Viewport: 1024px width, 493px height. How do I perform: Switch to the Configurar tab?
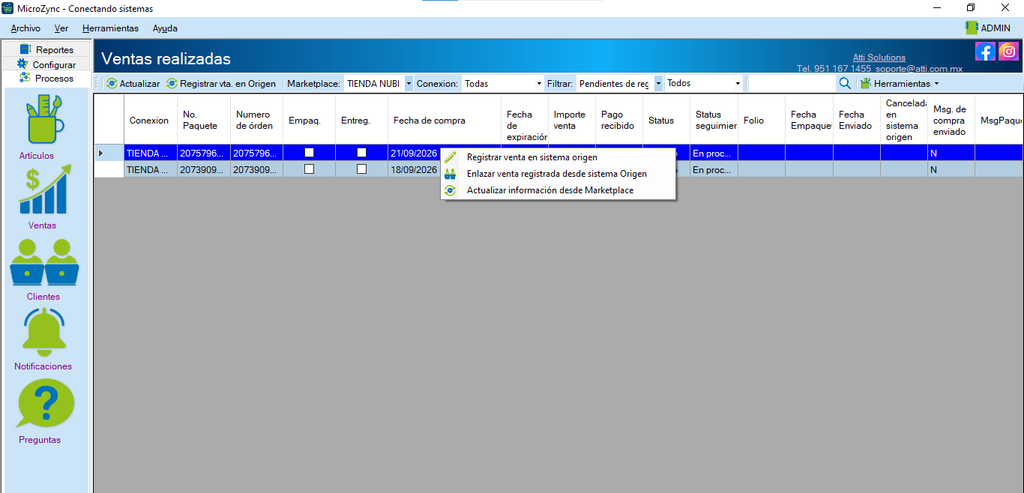[x=46, y=64]
